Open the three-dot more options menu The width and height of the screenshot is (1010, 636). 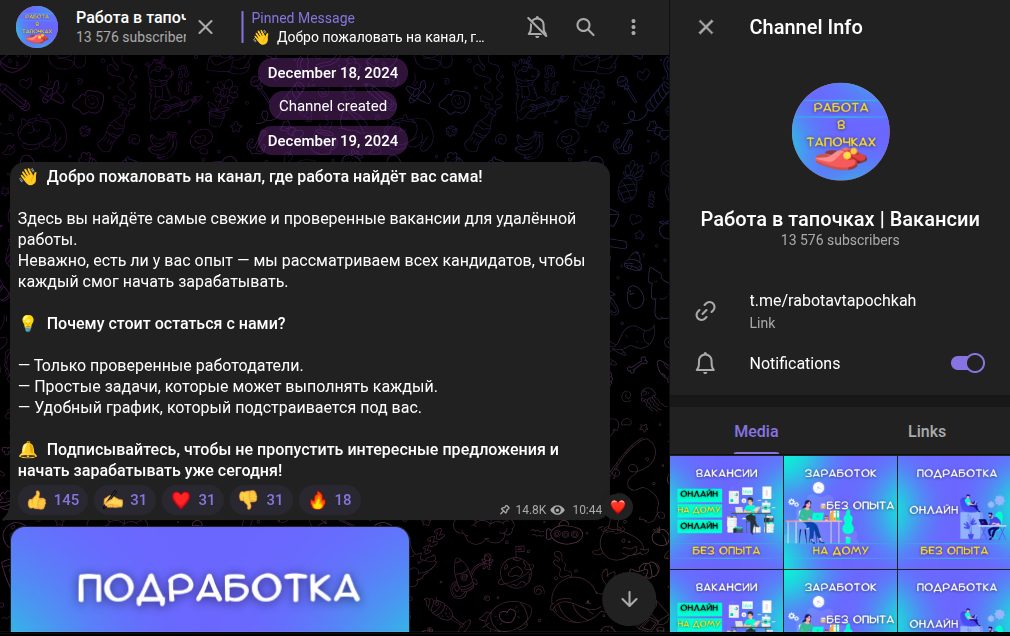point(633,27)
